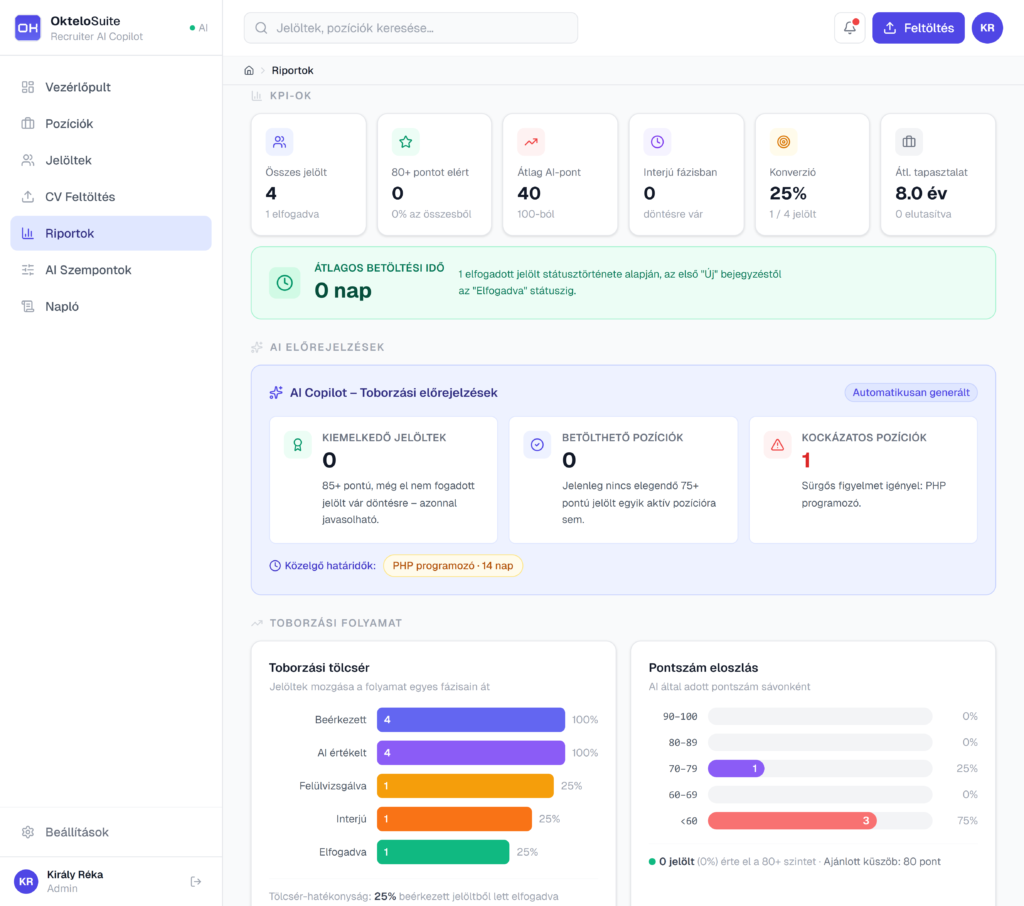Click the clock icon in Átlagos betöltési idő
Viewport: 1024px width, 906px height.
[x=285, y=283]
